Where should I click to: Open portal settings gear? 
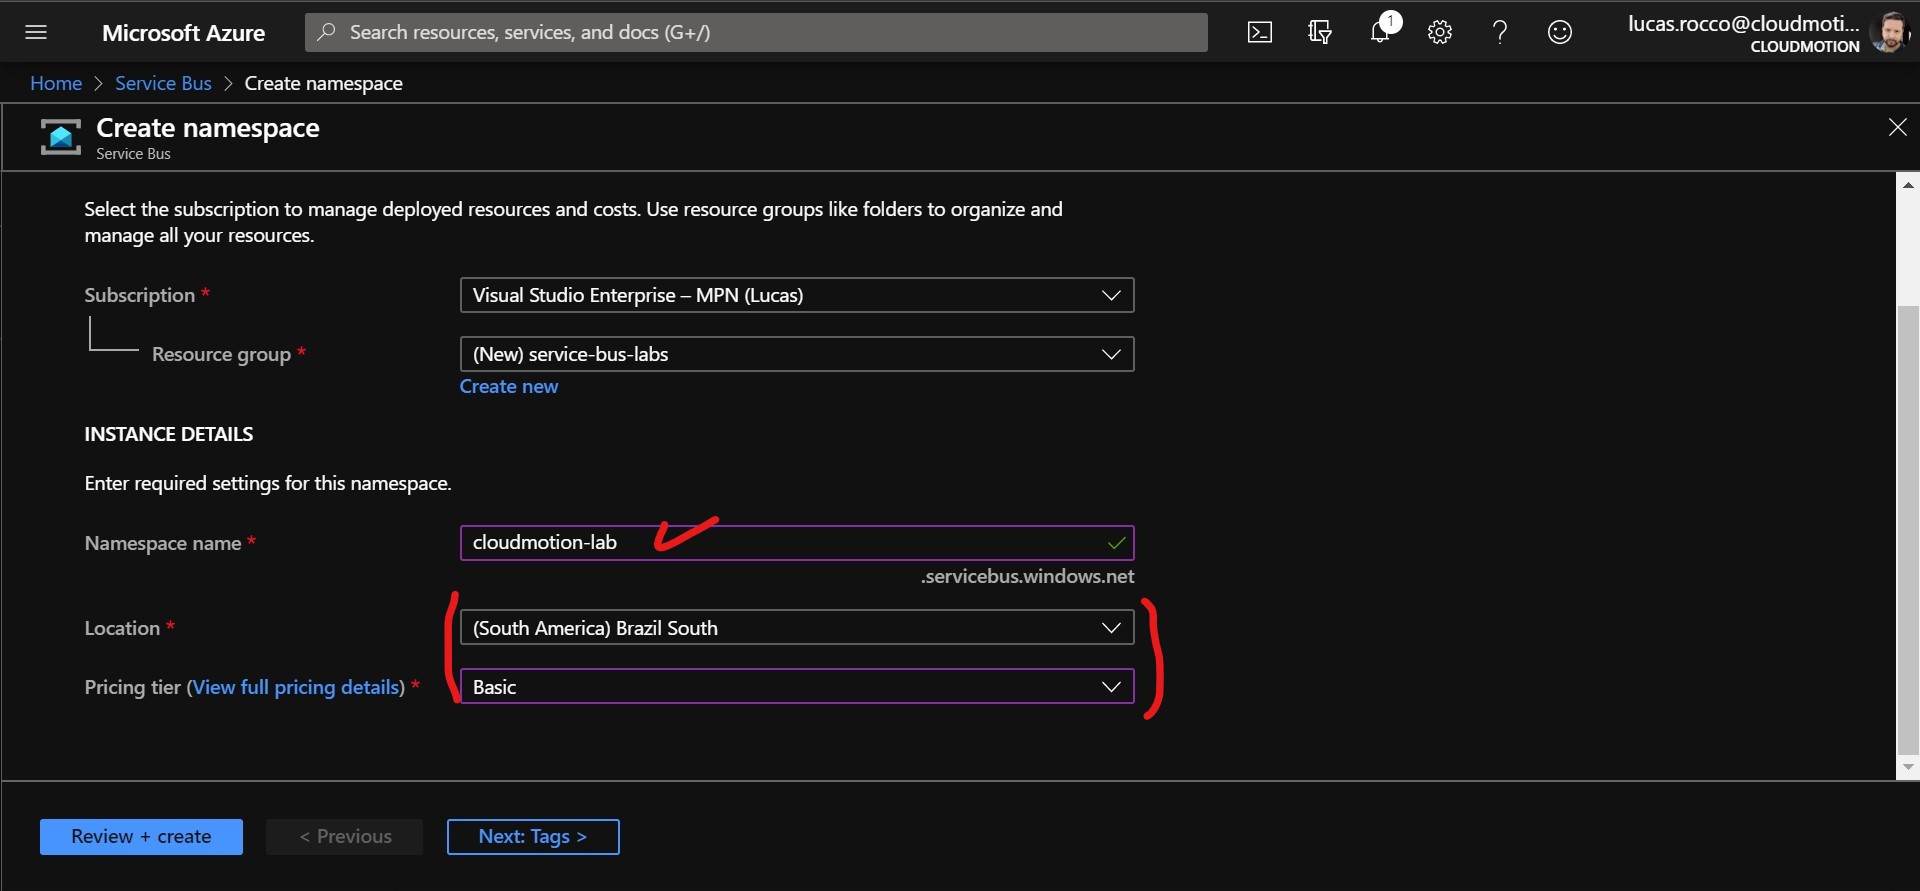coord(1440,32)
